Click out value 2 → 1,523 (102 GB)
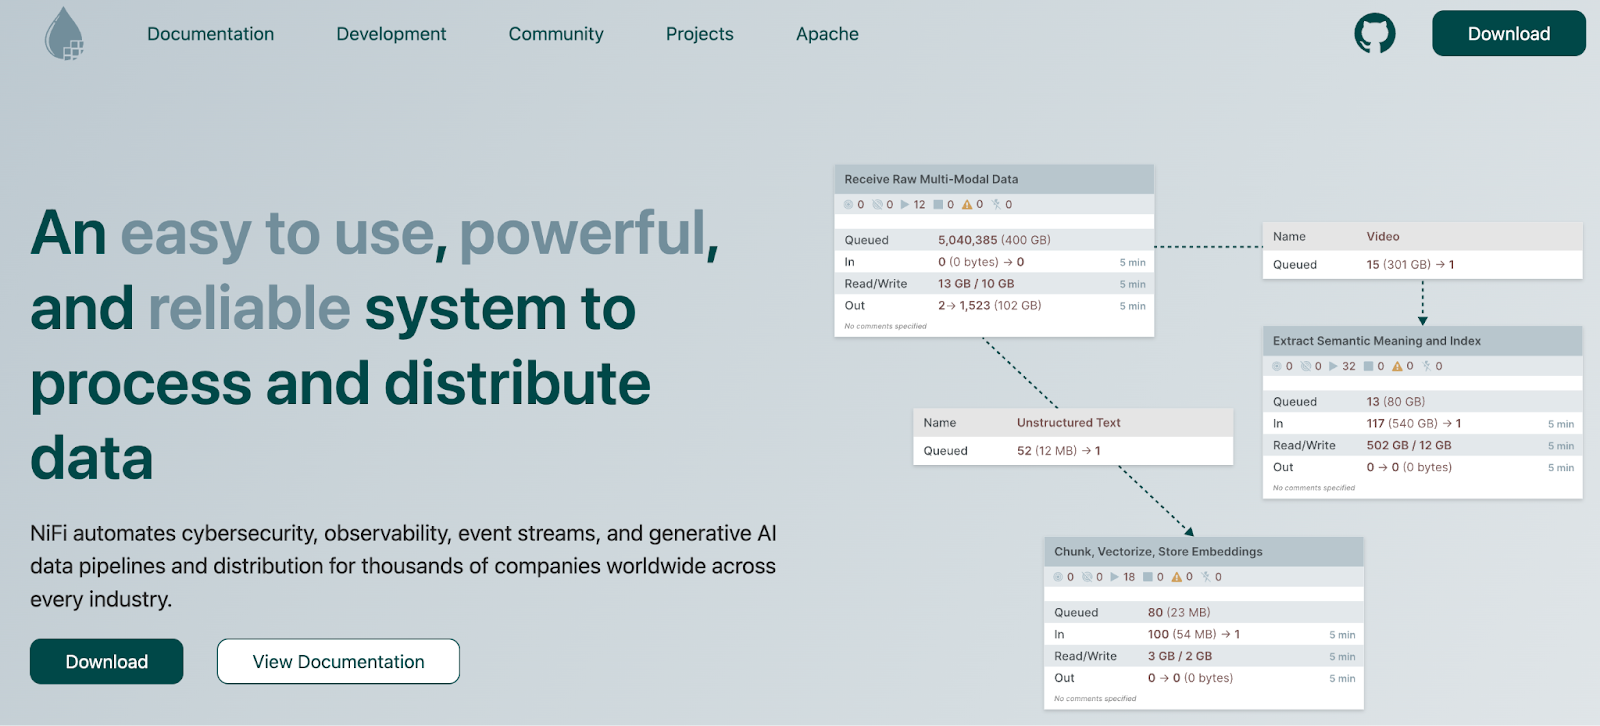 tap(989, 306)
